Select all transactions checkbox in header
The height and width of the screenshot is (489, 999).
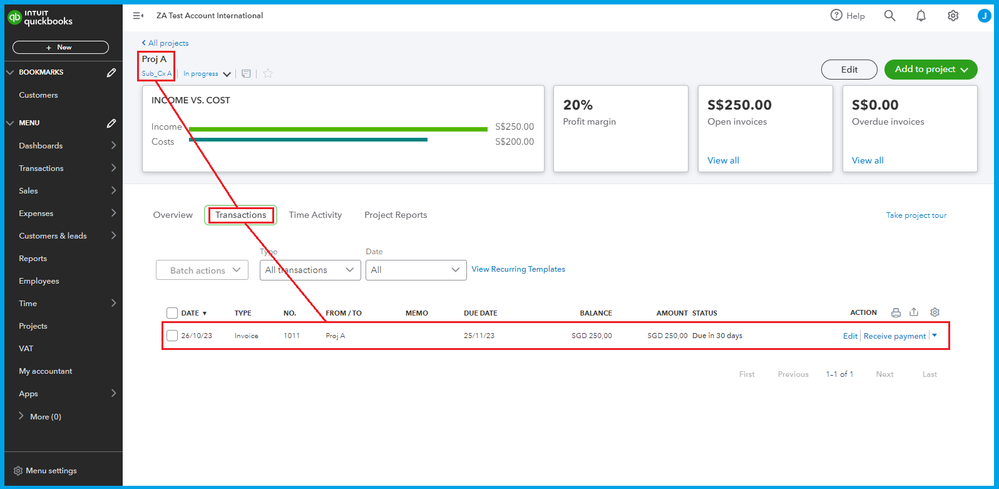coord(172,313)
